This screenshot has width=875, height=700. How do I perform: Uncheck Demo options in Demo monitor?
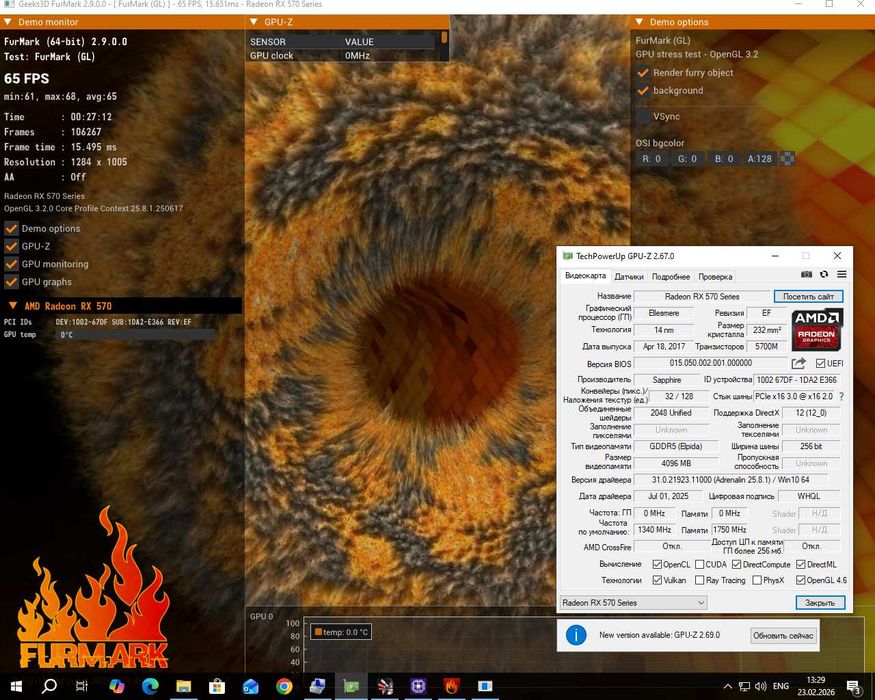pos(11,228)
